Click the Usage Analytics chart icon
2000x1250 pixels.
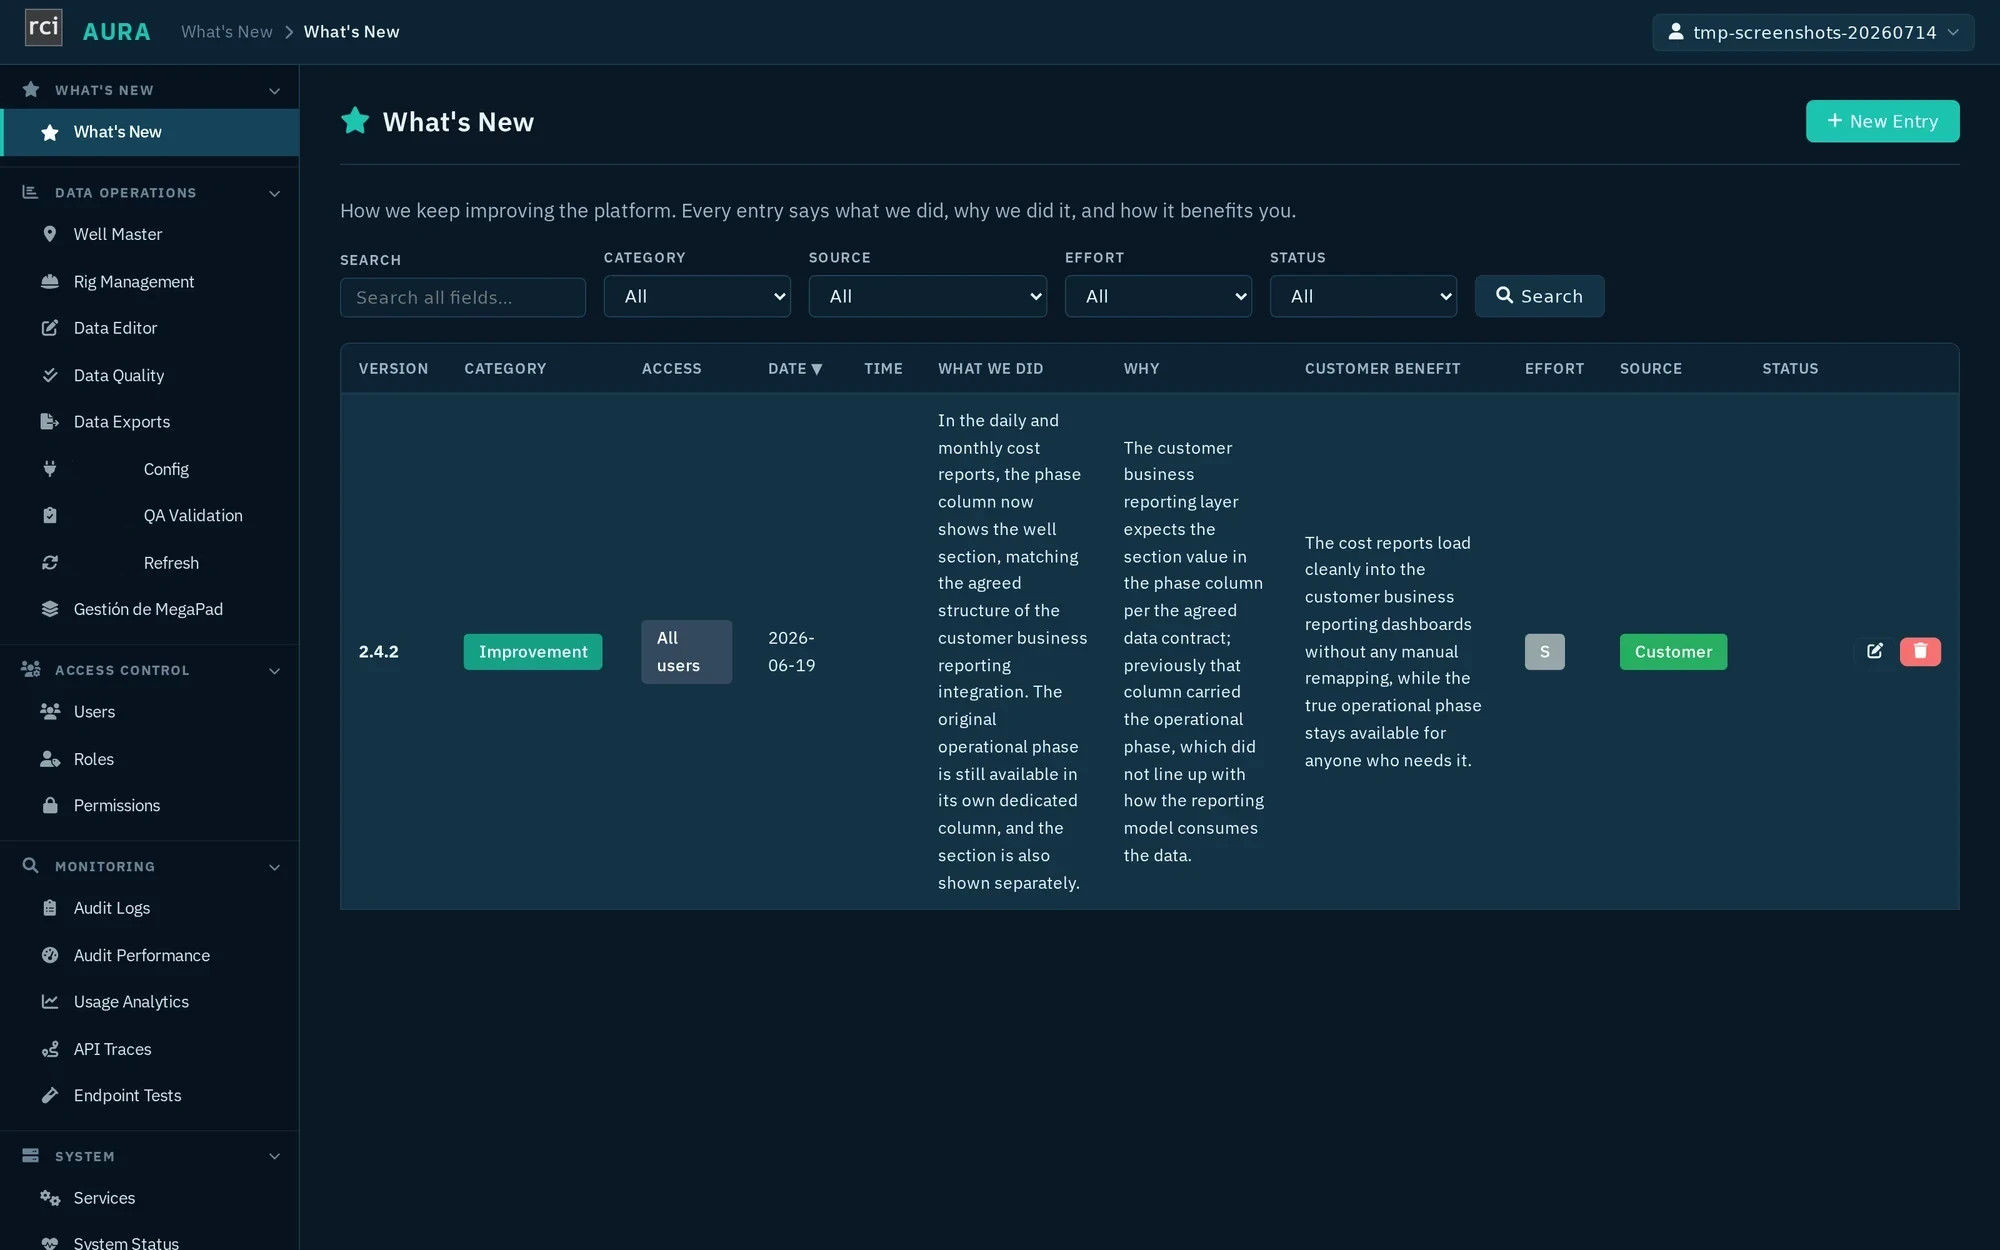pos(49,1001)
